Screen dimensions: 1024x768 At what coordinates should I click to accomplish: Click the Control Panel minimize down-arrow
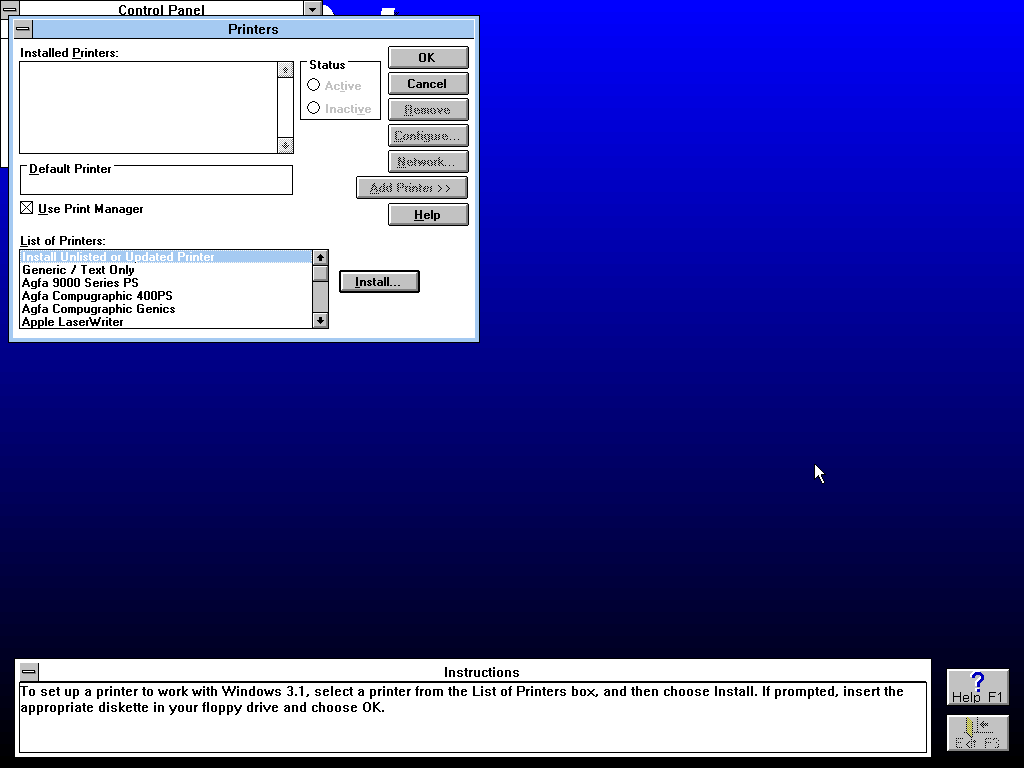(x=313, y=9)
